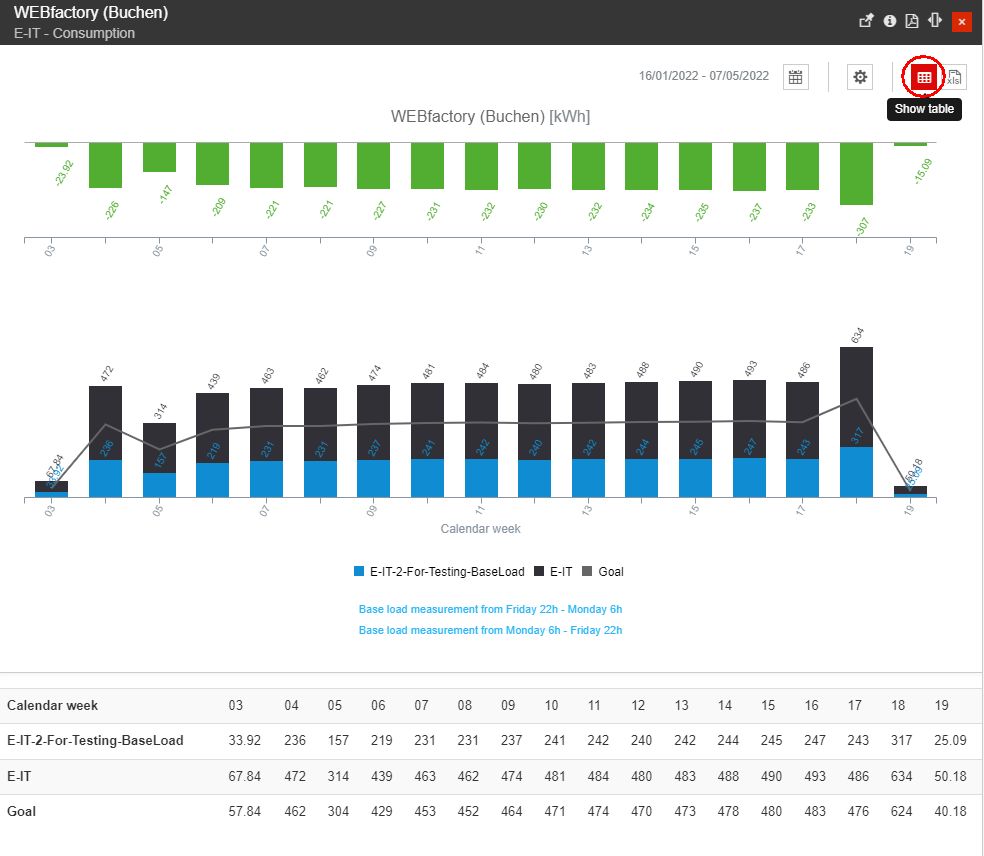Open chart settings gear
This screenshot has width=984, height=856.
860,77
